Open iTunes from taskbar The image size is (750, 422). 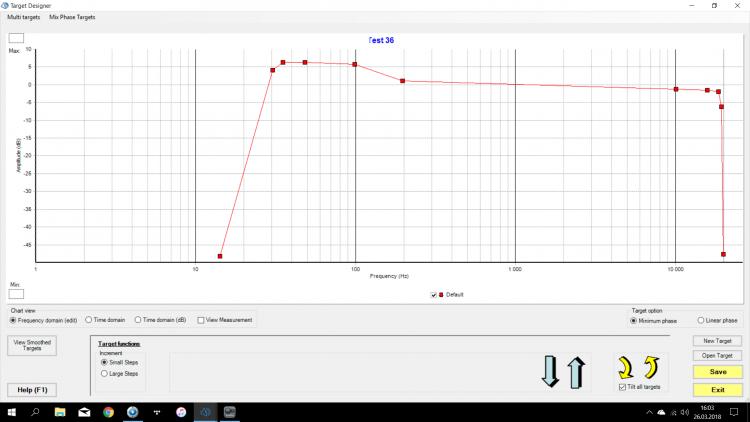click(181, 412)
